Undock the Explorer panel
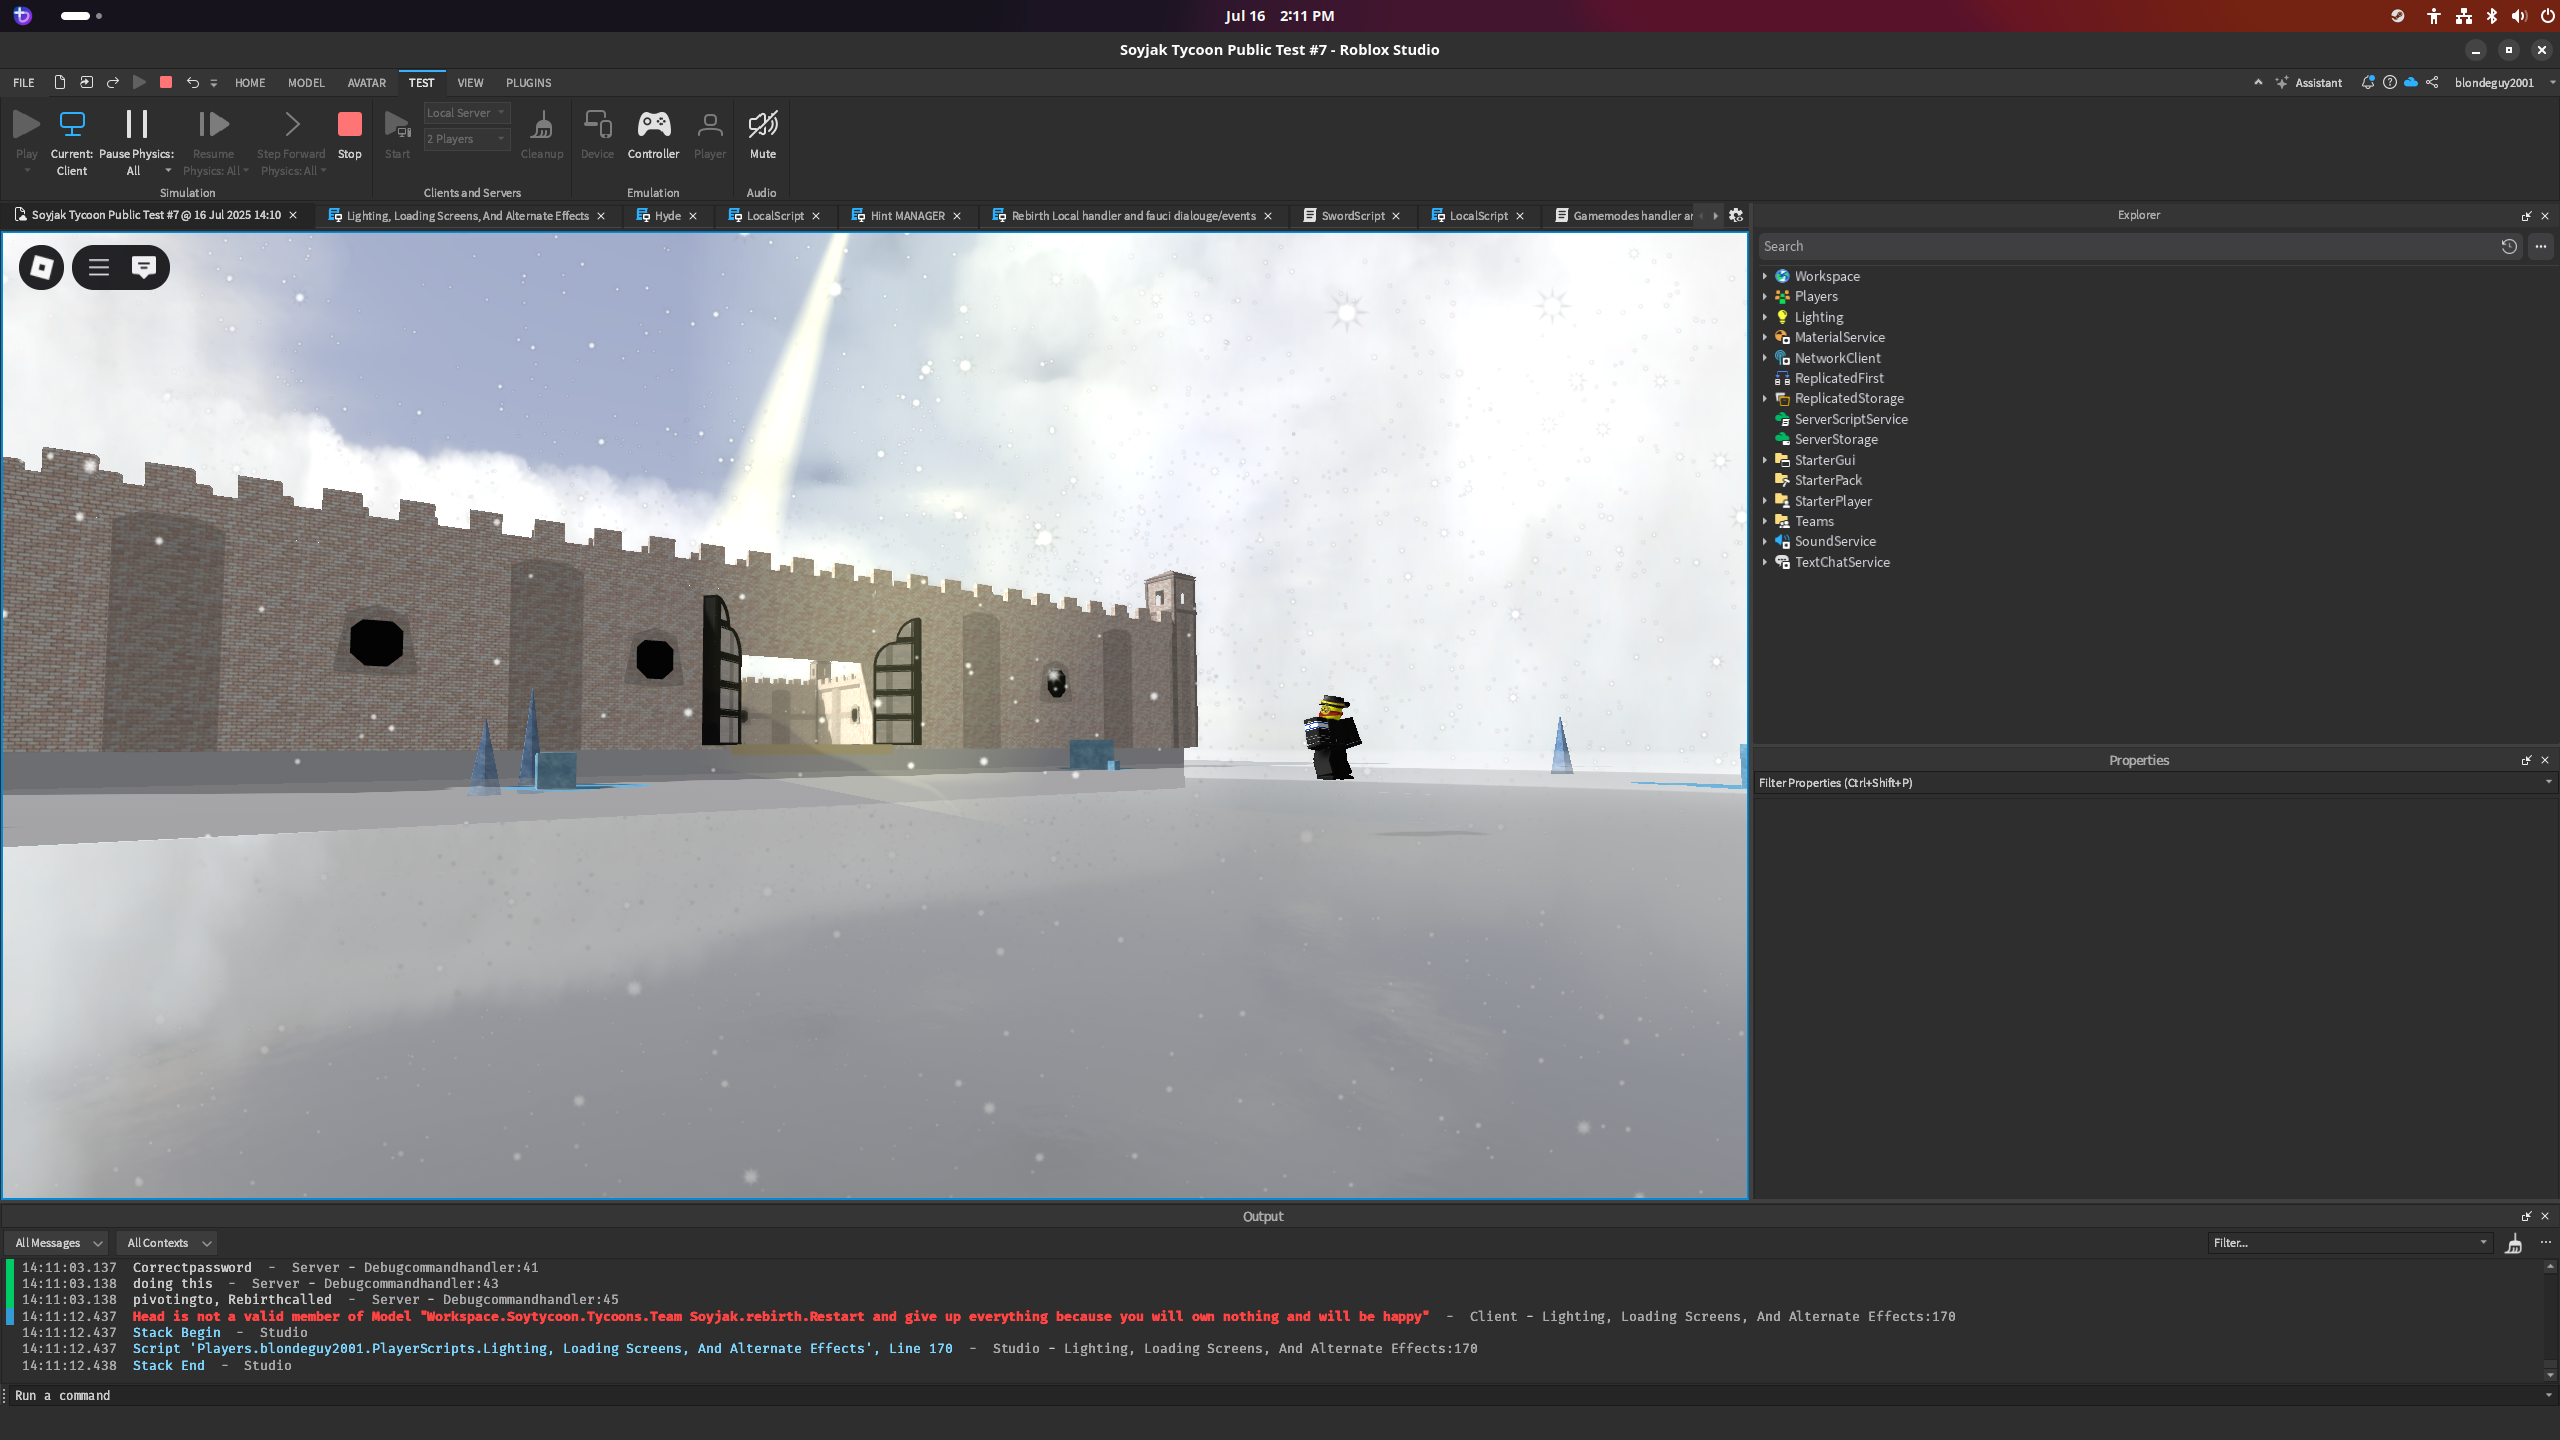The height and width of the screenshot is (1440, 2560). coord(2526,216)
